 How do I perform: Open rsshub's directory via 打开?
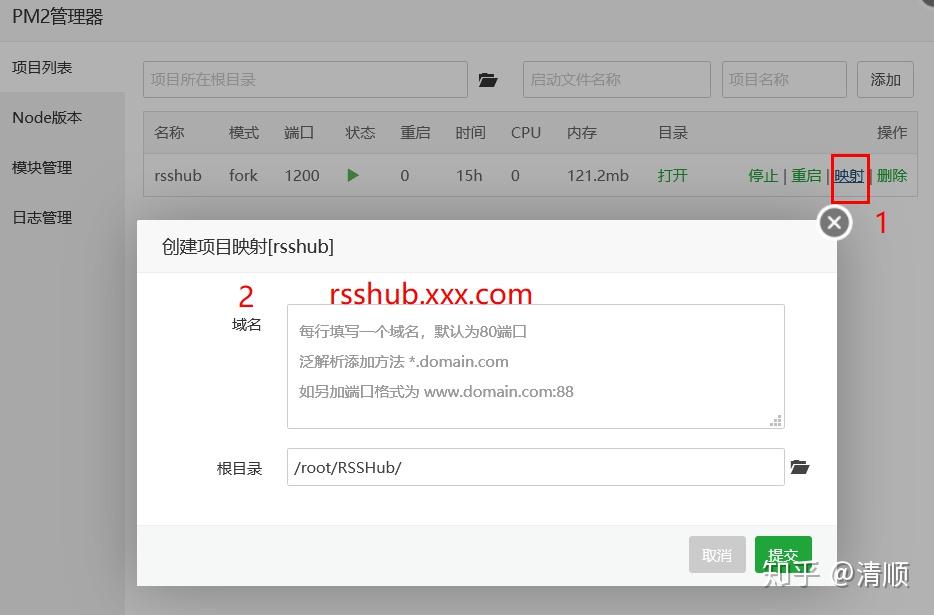point(672,175)
